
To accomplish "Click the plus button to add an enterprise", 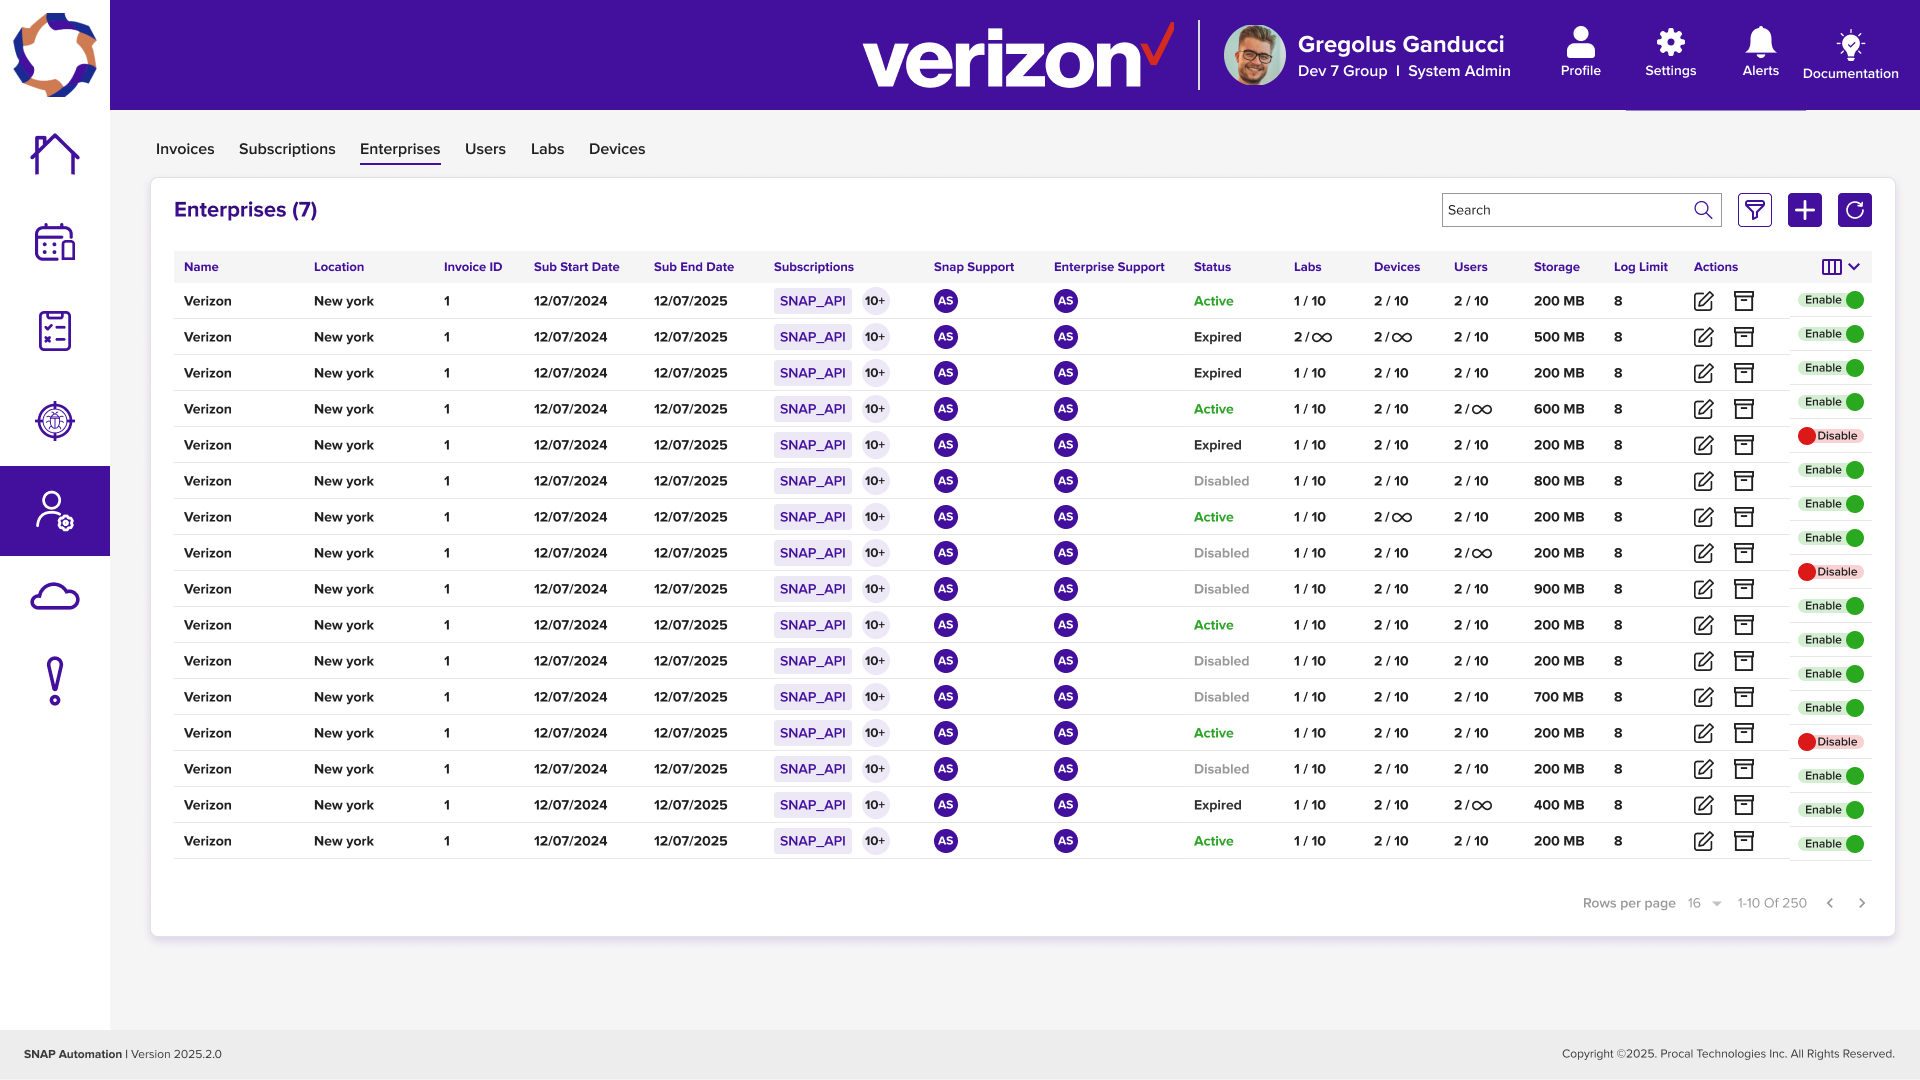I will point(1804,210).
